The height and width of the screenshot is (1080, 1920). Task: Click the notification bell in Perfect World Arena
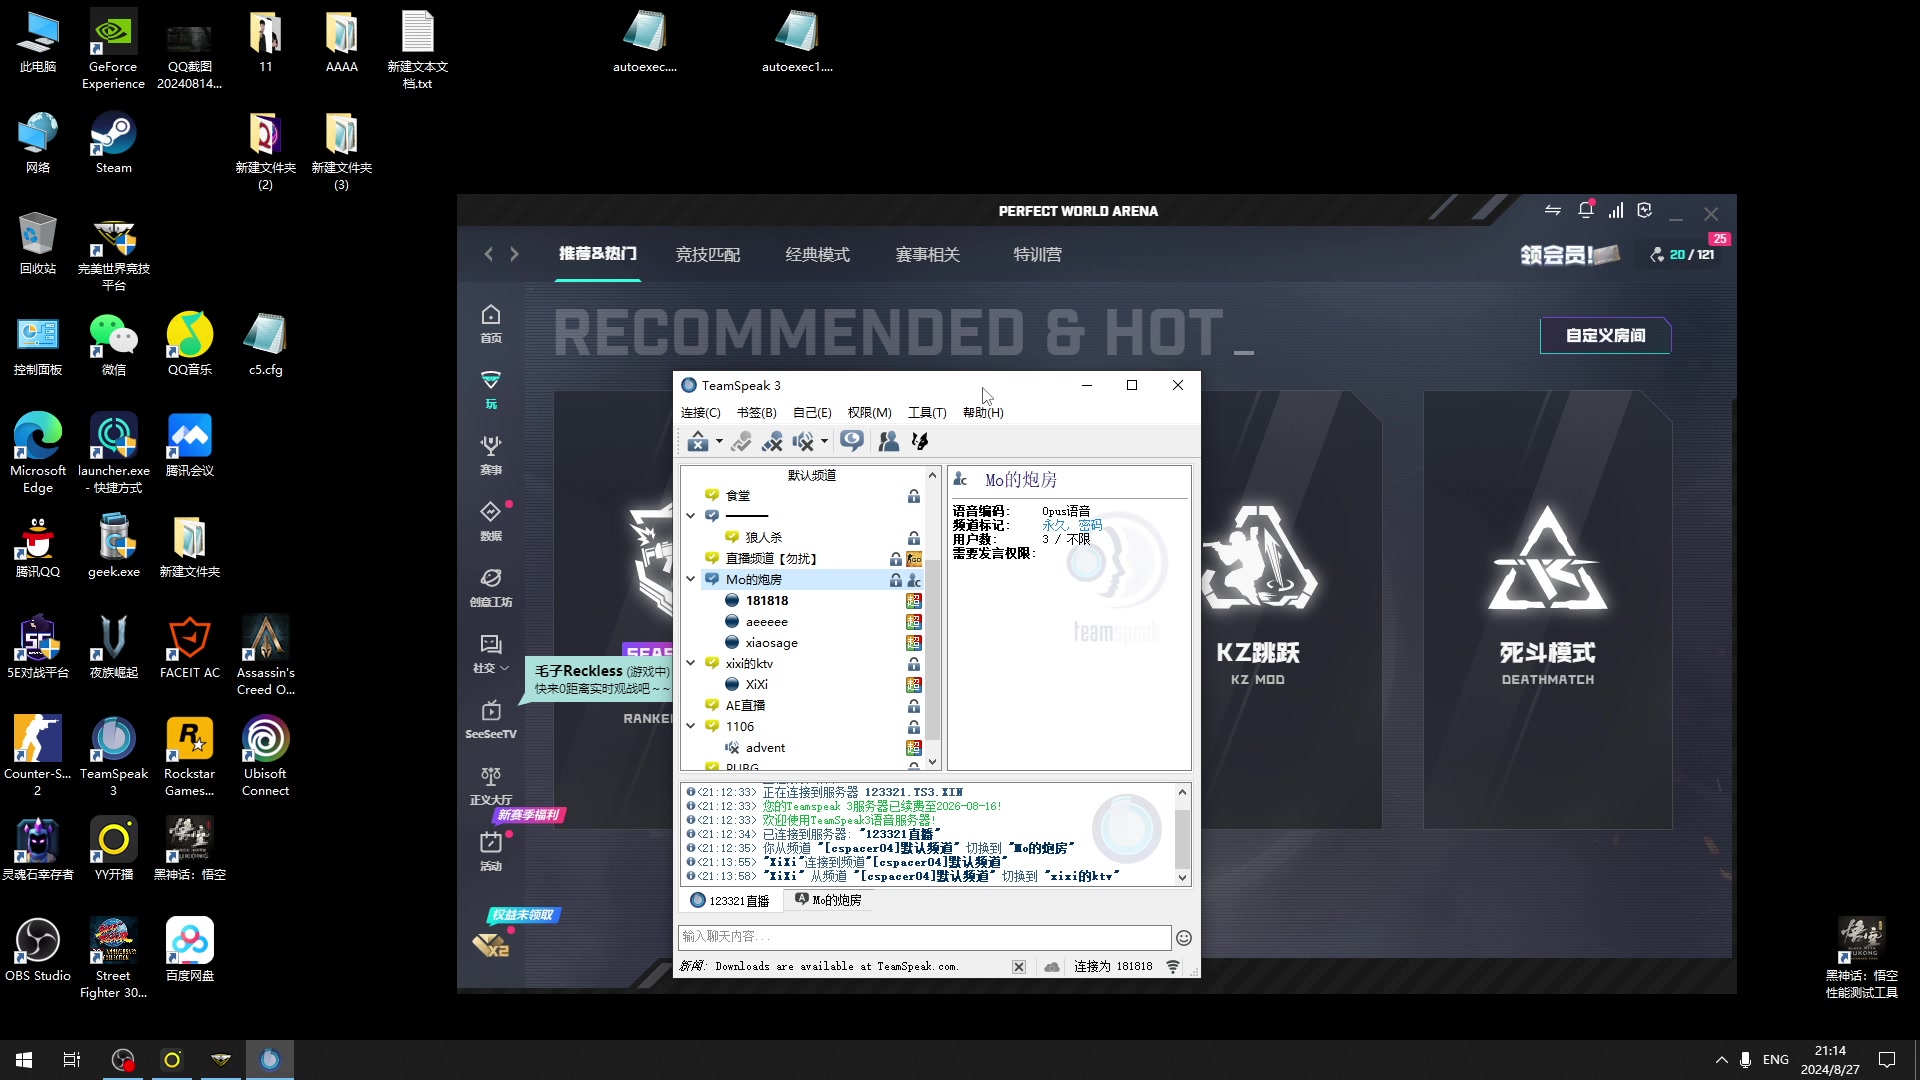pyautogui.click(x=1585, y=210)
